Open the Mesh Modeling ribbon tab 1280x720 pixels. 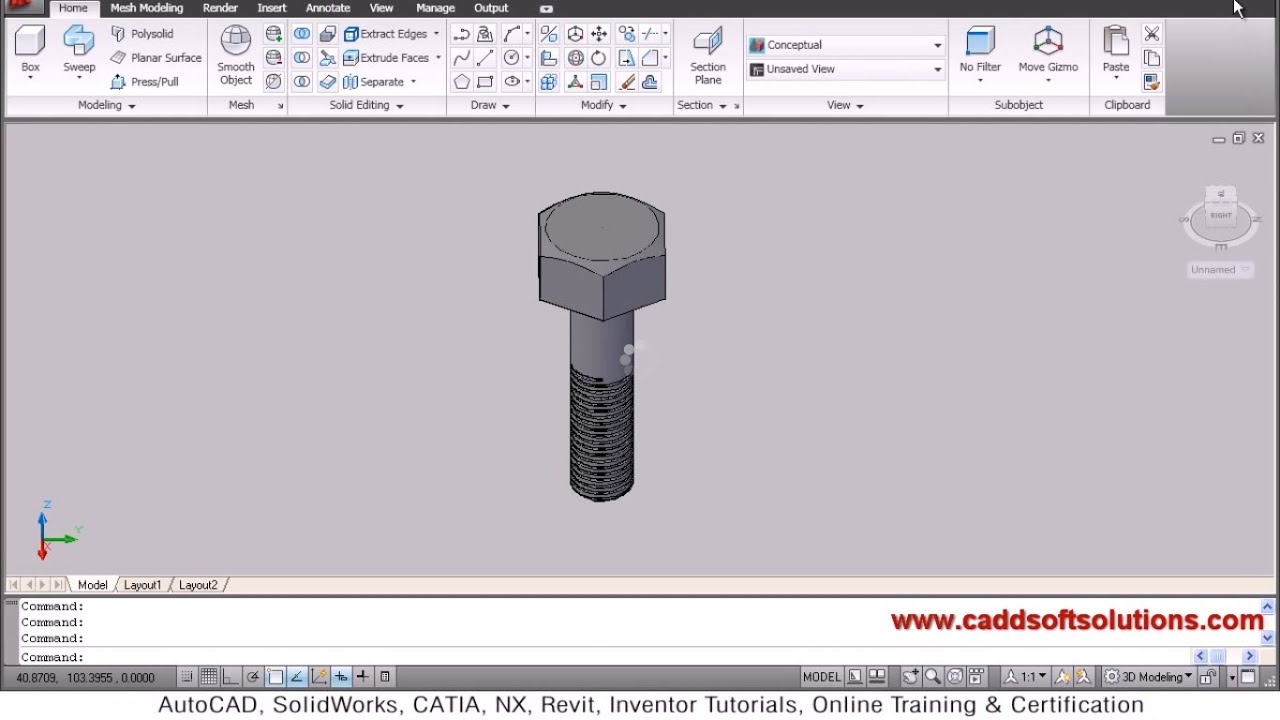[x=146, y=8]
